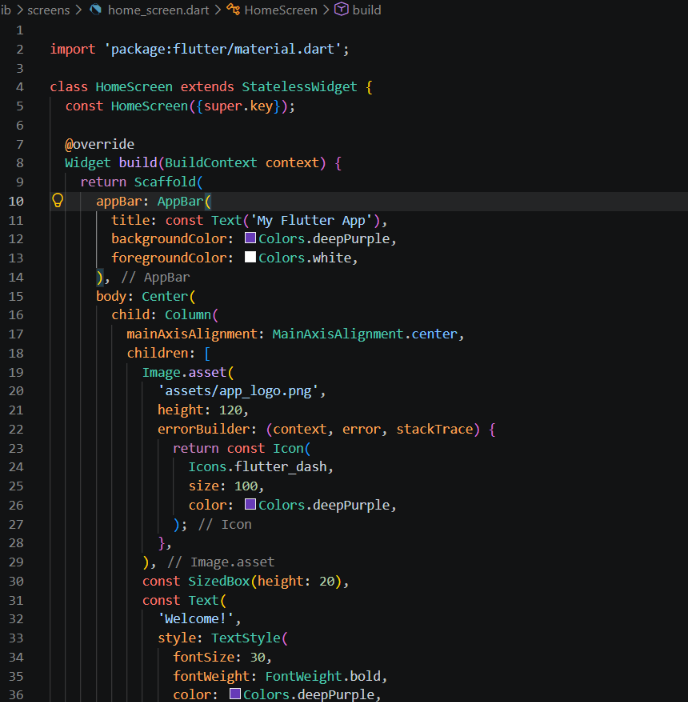Click 'Welcome!' string on line 32
This screenshot has width=688, height=702.
pyautogui.click(x=196, y=619)
